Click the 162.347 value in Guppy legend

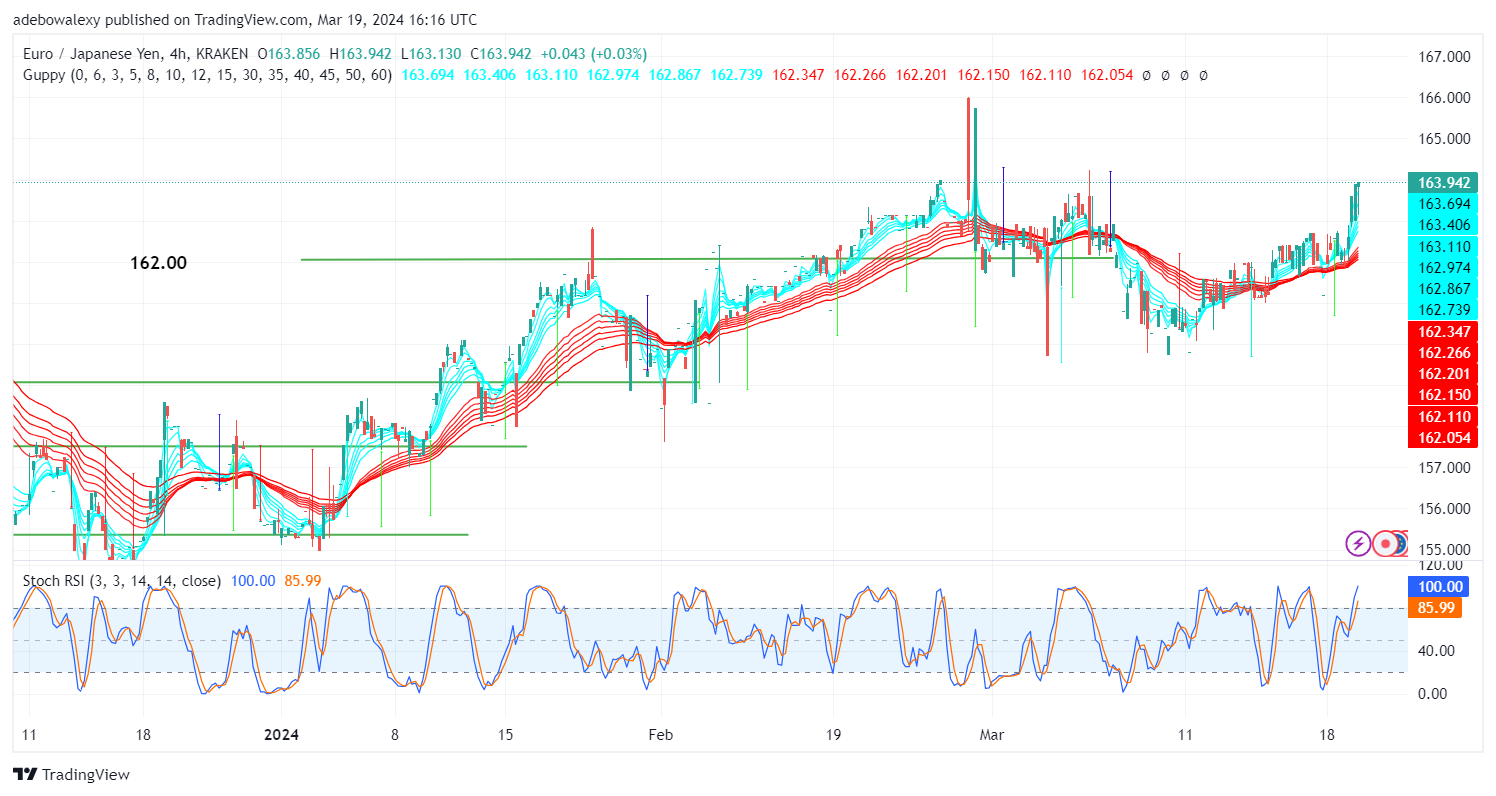pos(799,75)
